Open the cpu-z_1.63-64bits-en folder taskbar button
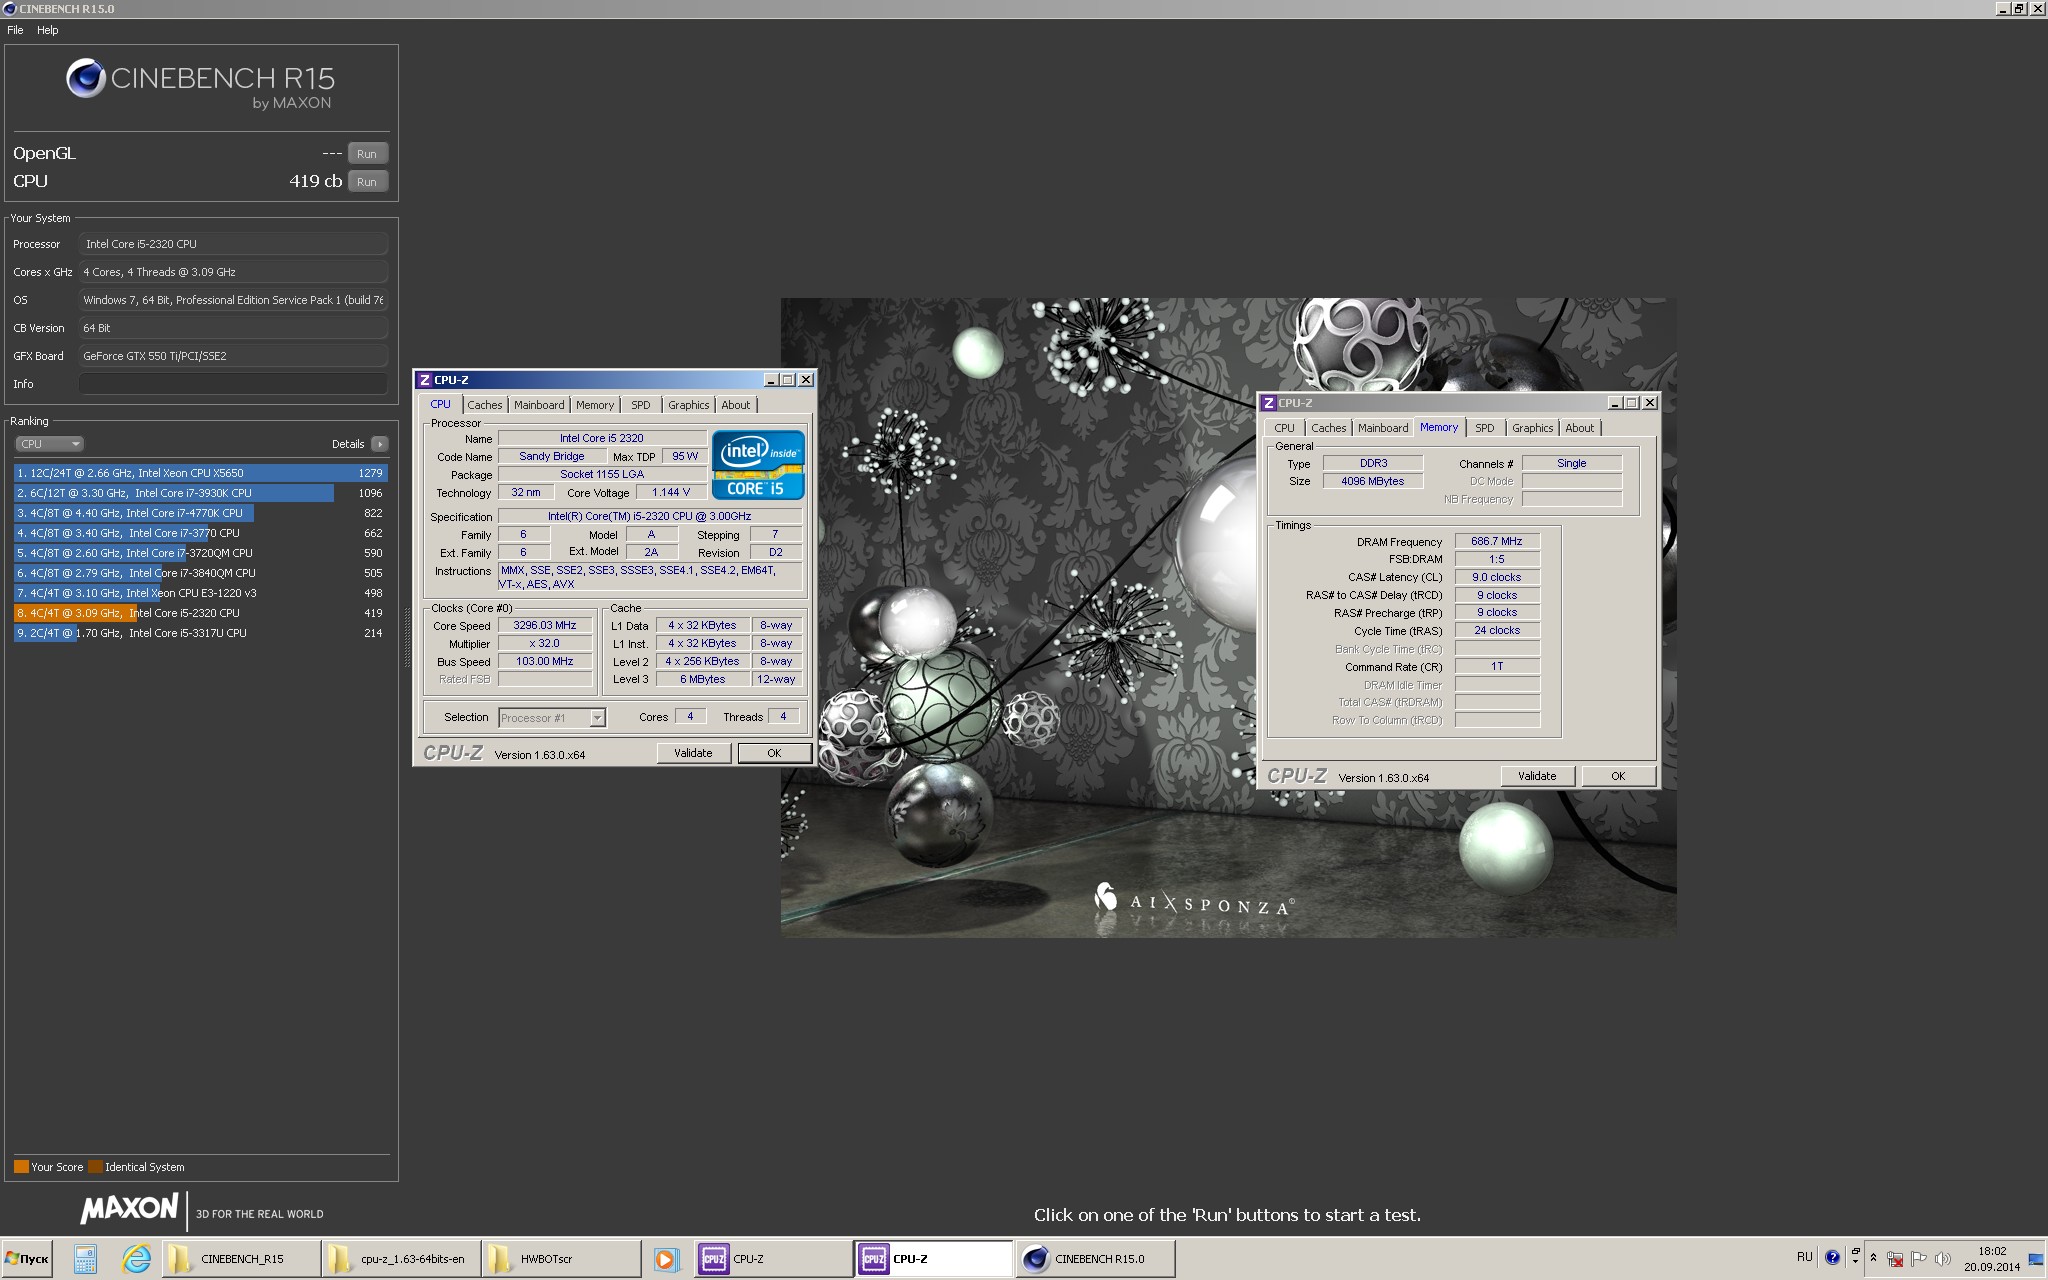2048x1280 pixels. [401, 1259]
